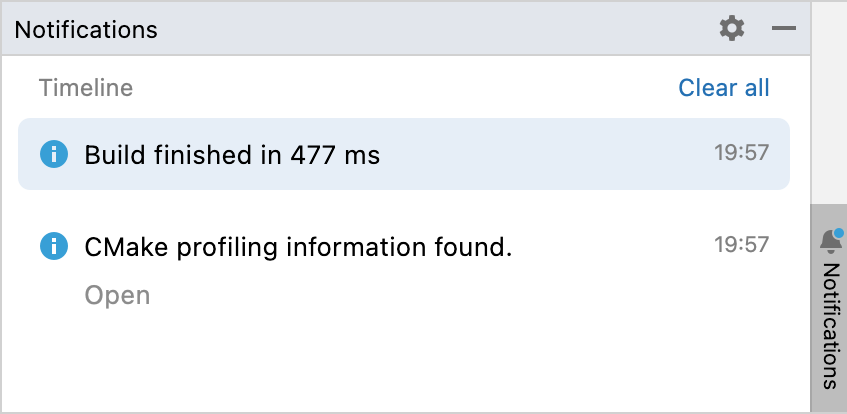
Task: Open the CMake profiling information
Action: [117, 295]
